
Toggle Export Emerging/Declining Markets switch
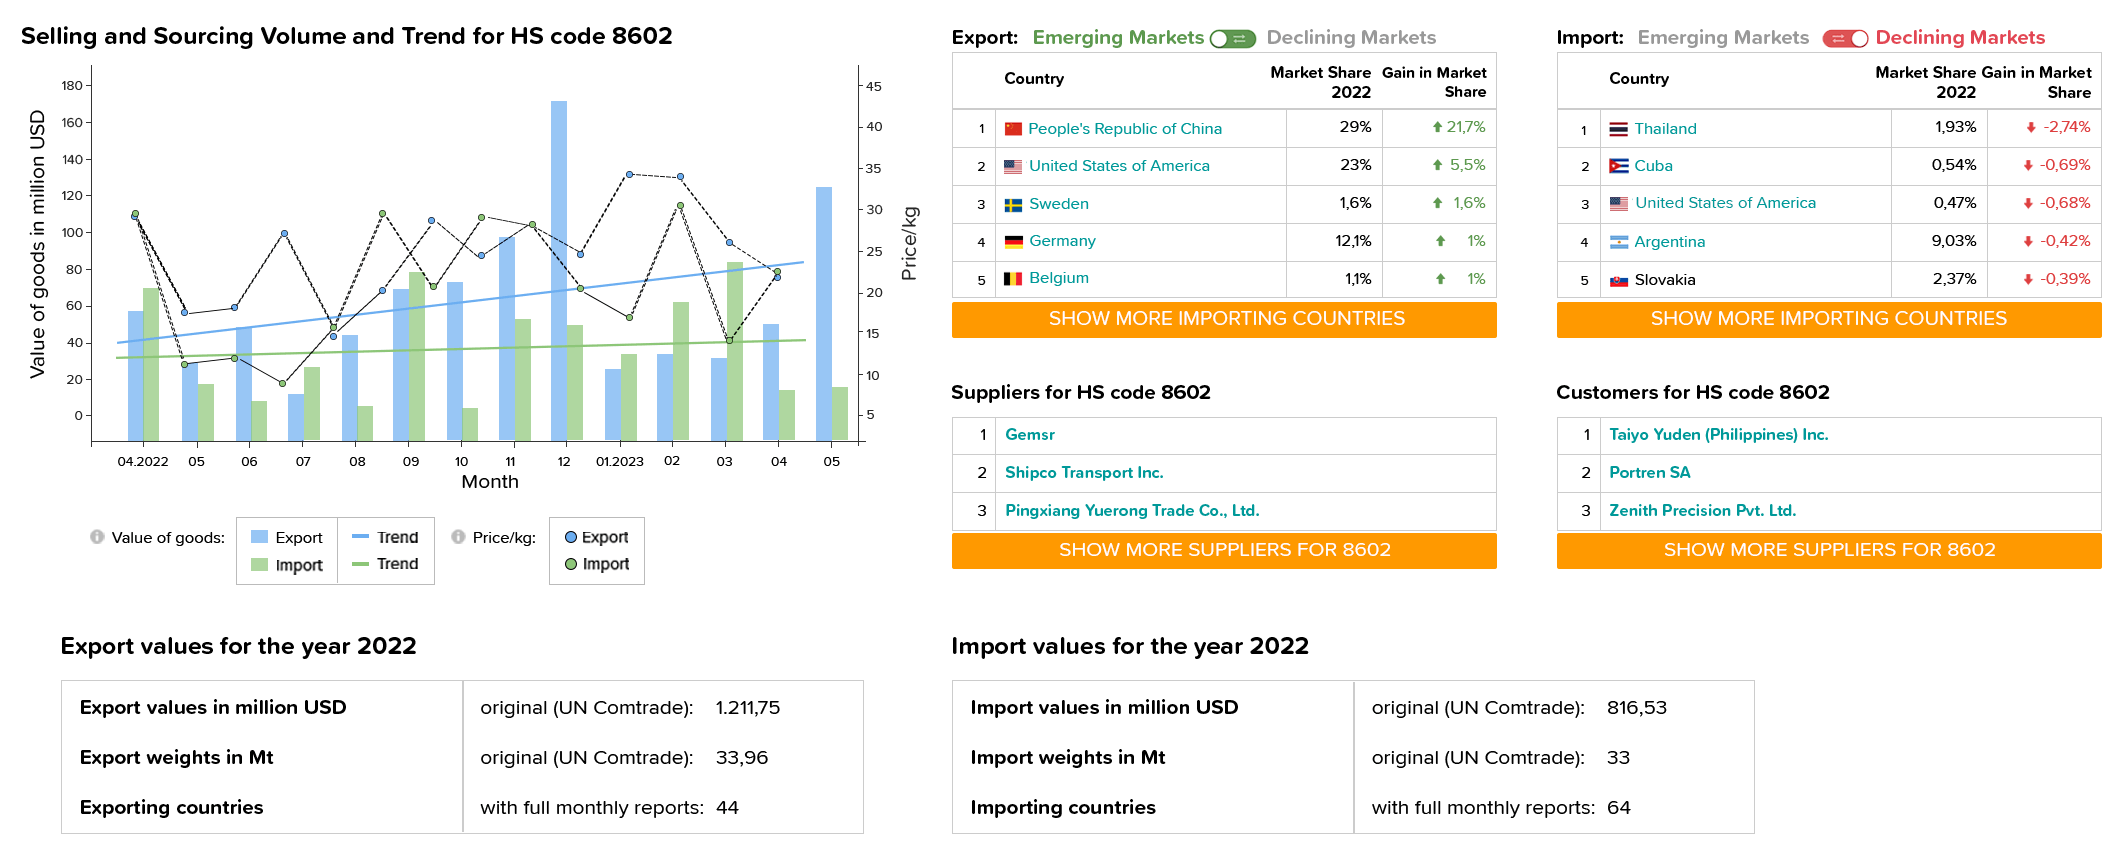pos(1232,39)
